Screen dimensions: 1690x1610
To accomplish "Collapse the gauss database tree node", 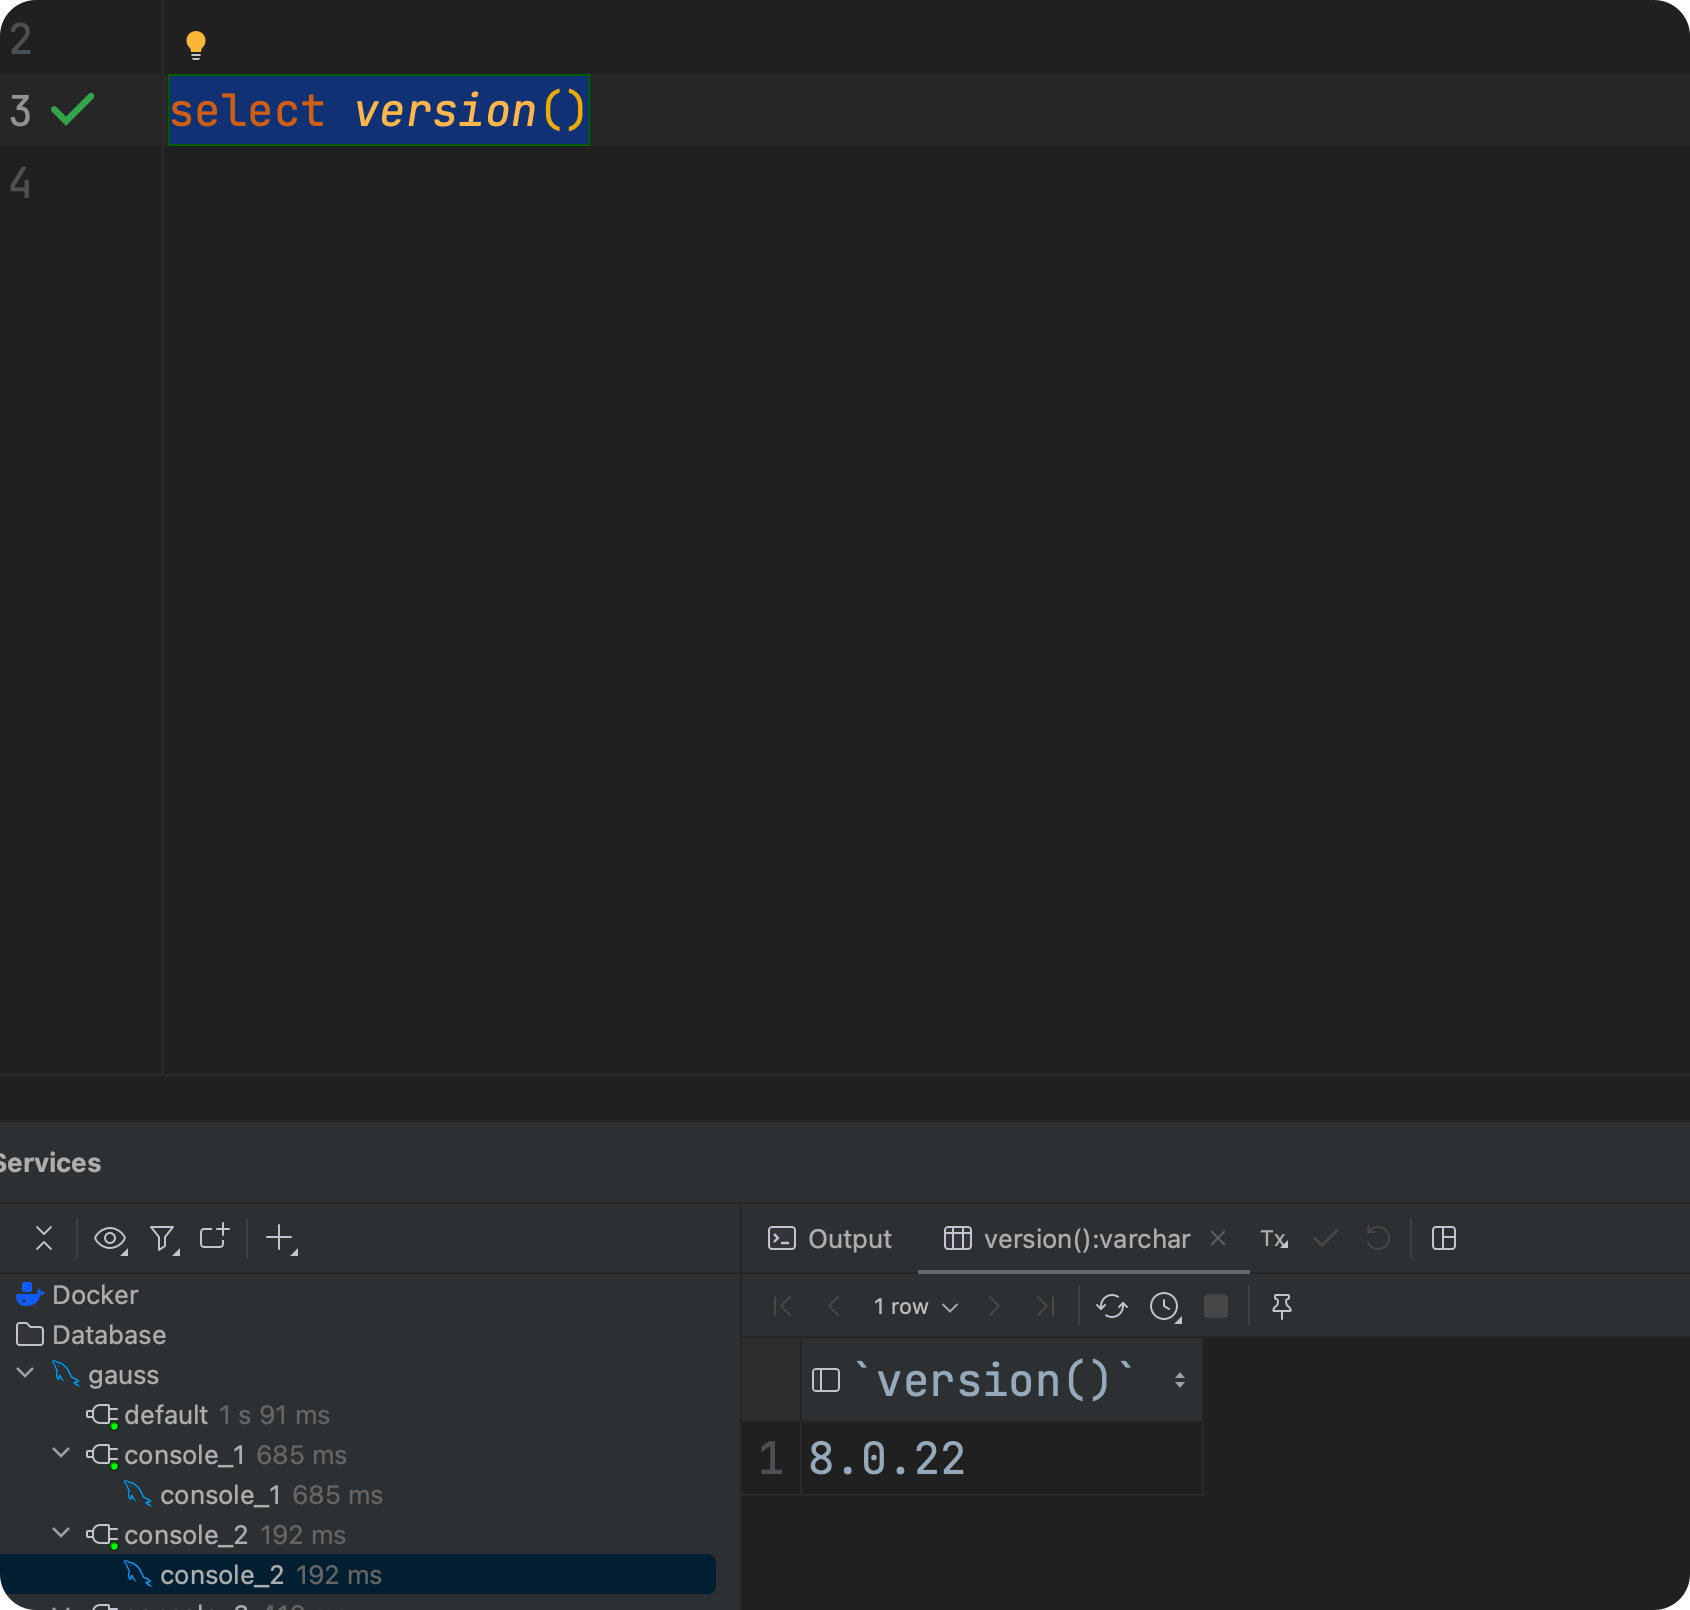I will pos(26,1374).
